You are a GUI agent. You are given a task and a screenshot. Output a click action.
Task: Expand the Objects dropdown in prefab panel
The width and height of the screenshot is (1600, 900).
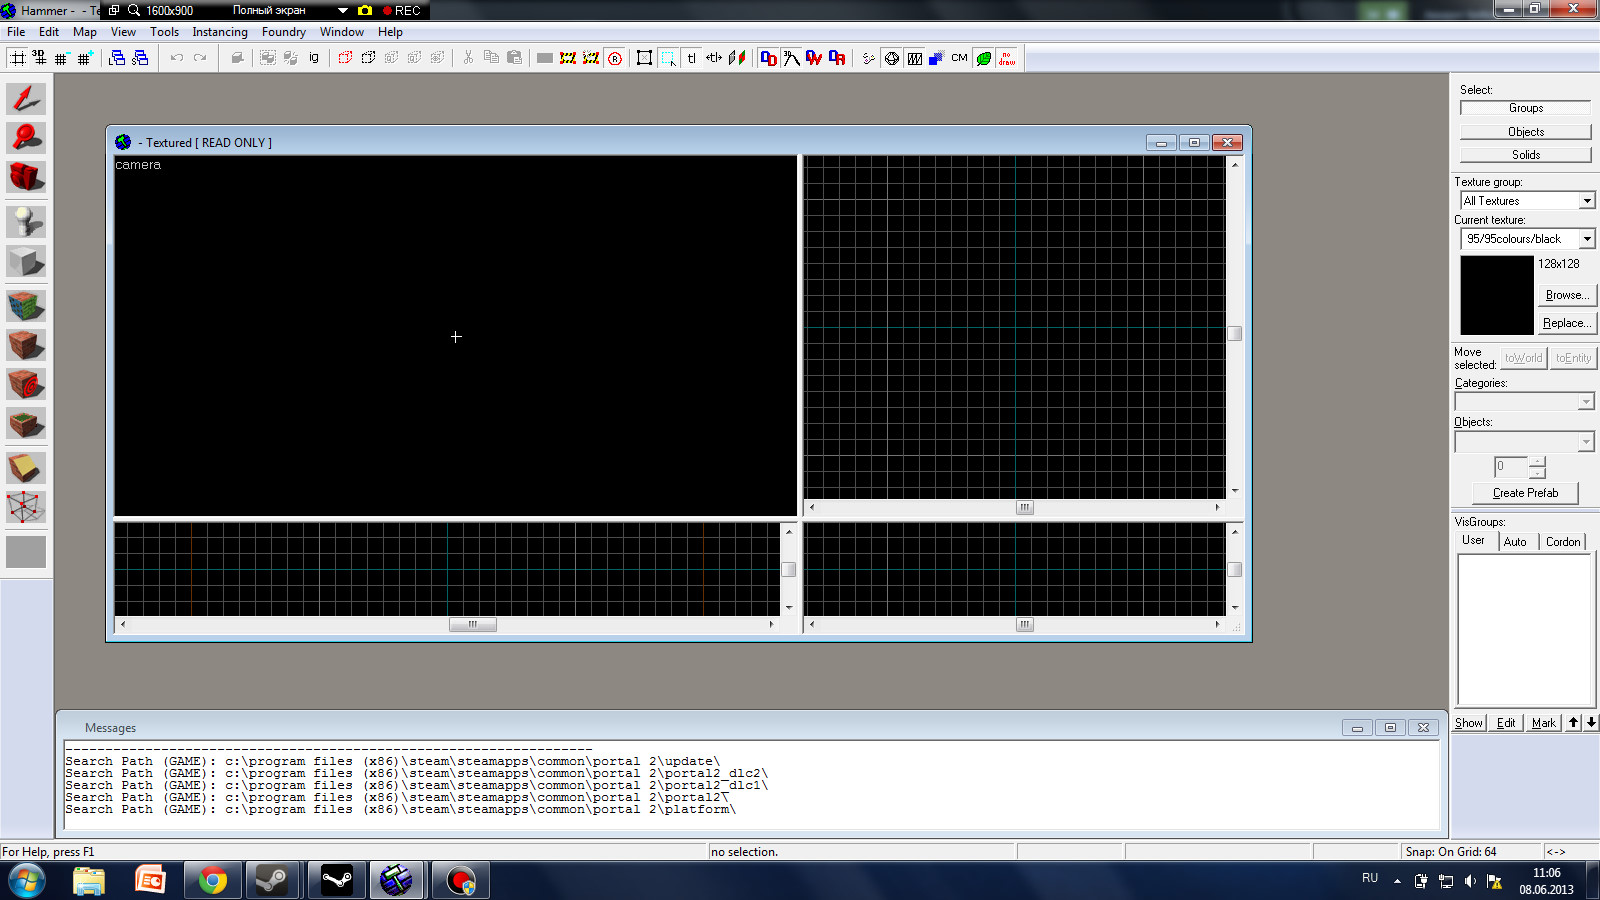(1586, 442)
